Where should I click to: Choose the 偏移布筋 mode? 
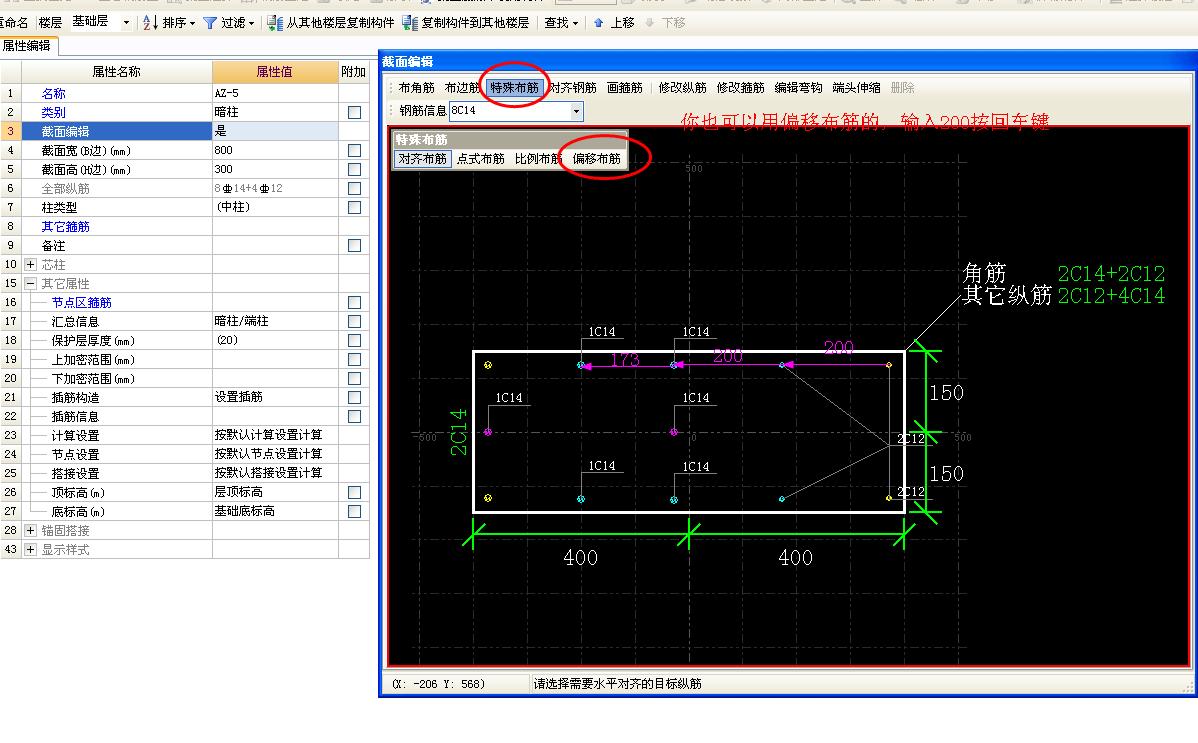point(597,159)
